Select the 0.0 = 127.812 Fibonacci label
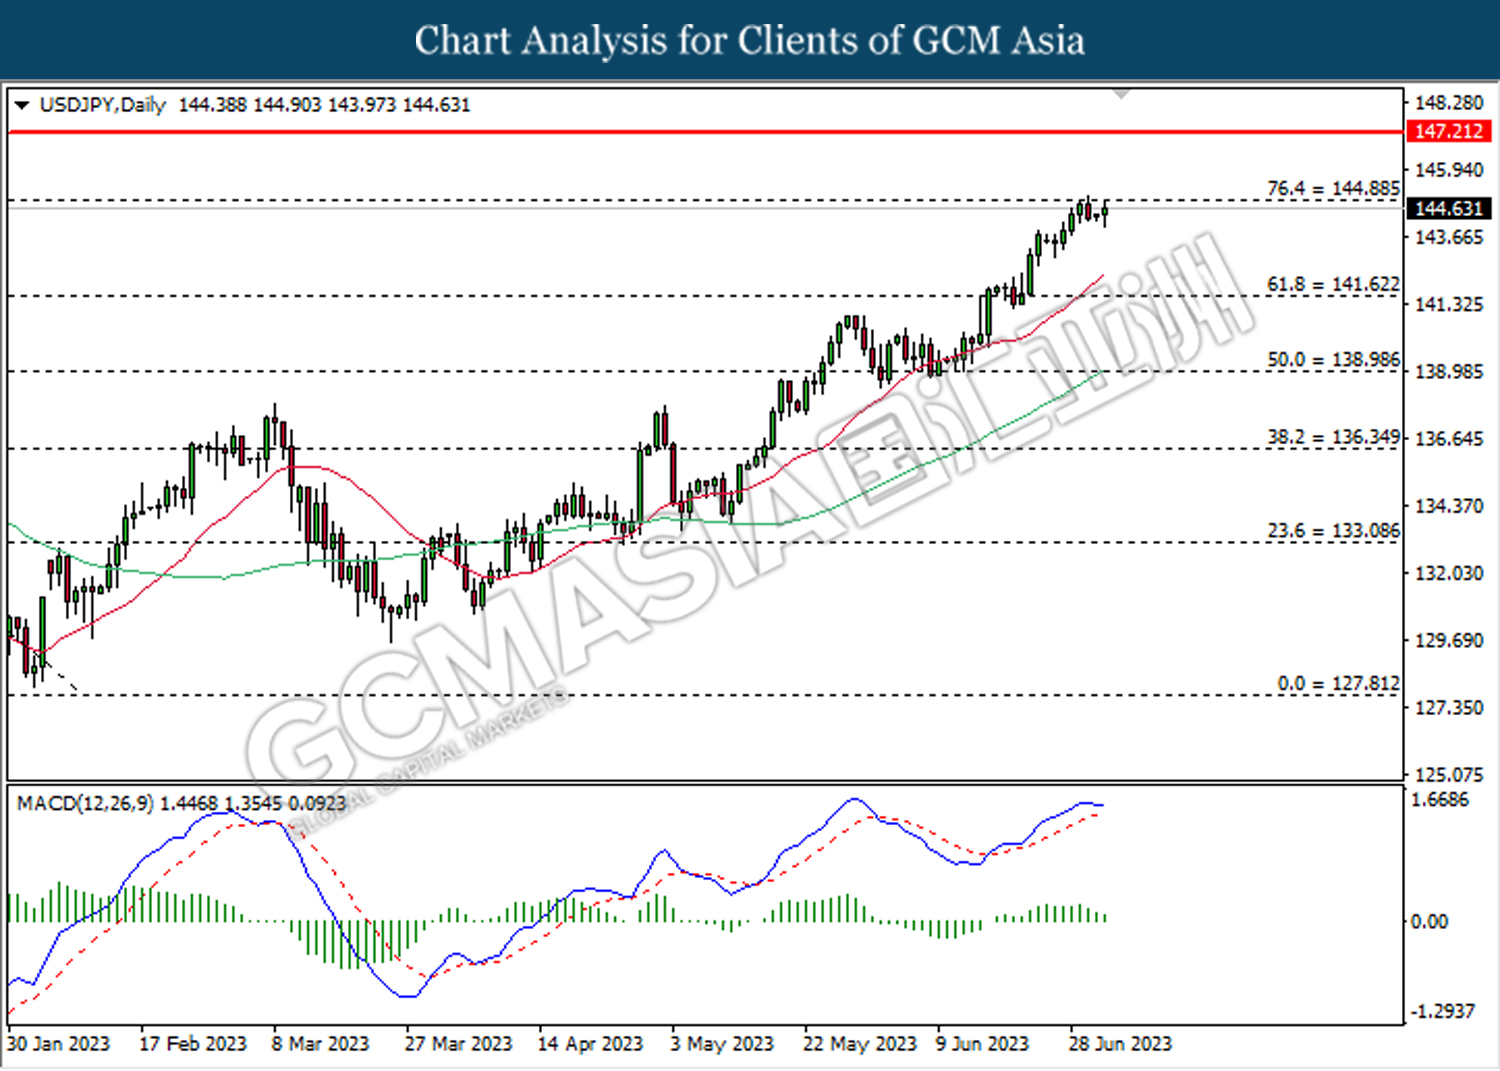The height and width of the screenshot is (1071, 1500). [1338, 683]
